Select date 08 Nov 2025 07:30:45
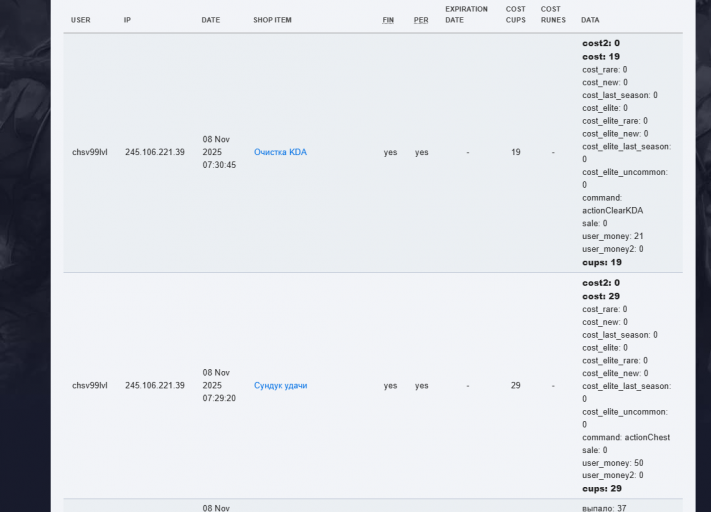The image size is (711, 512). (x=219, y=152)
